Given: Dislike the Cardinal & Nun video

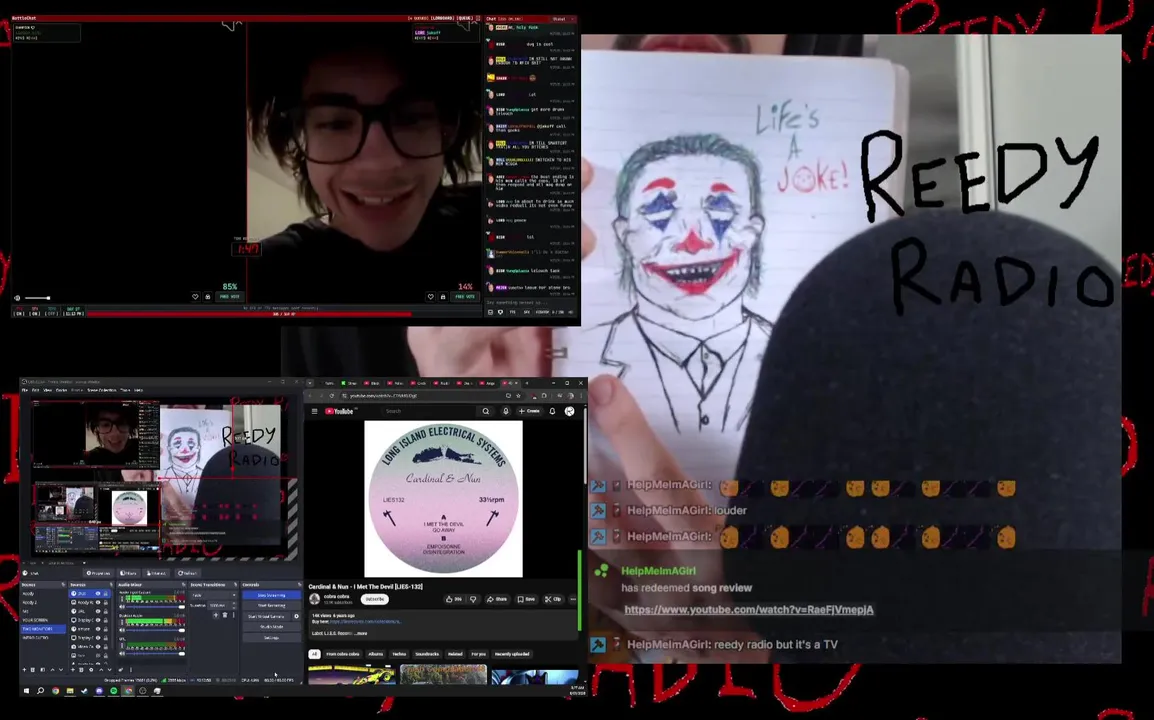Looking at the screenshot, I should click(x=473, y=599).
